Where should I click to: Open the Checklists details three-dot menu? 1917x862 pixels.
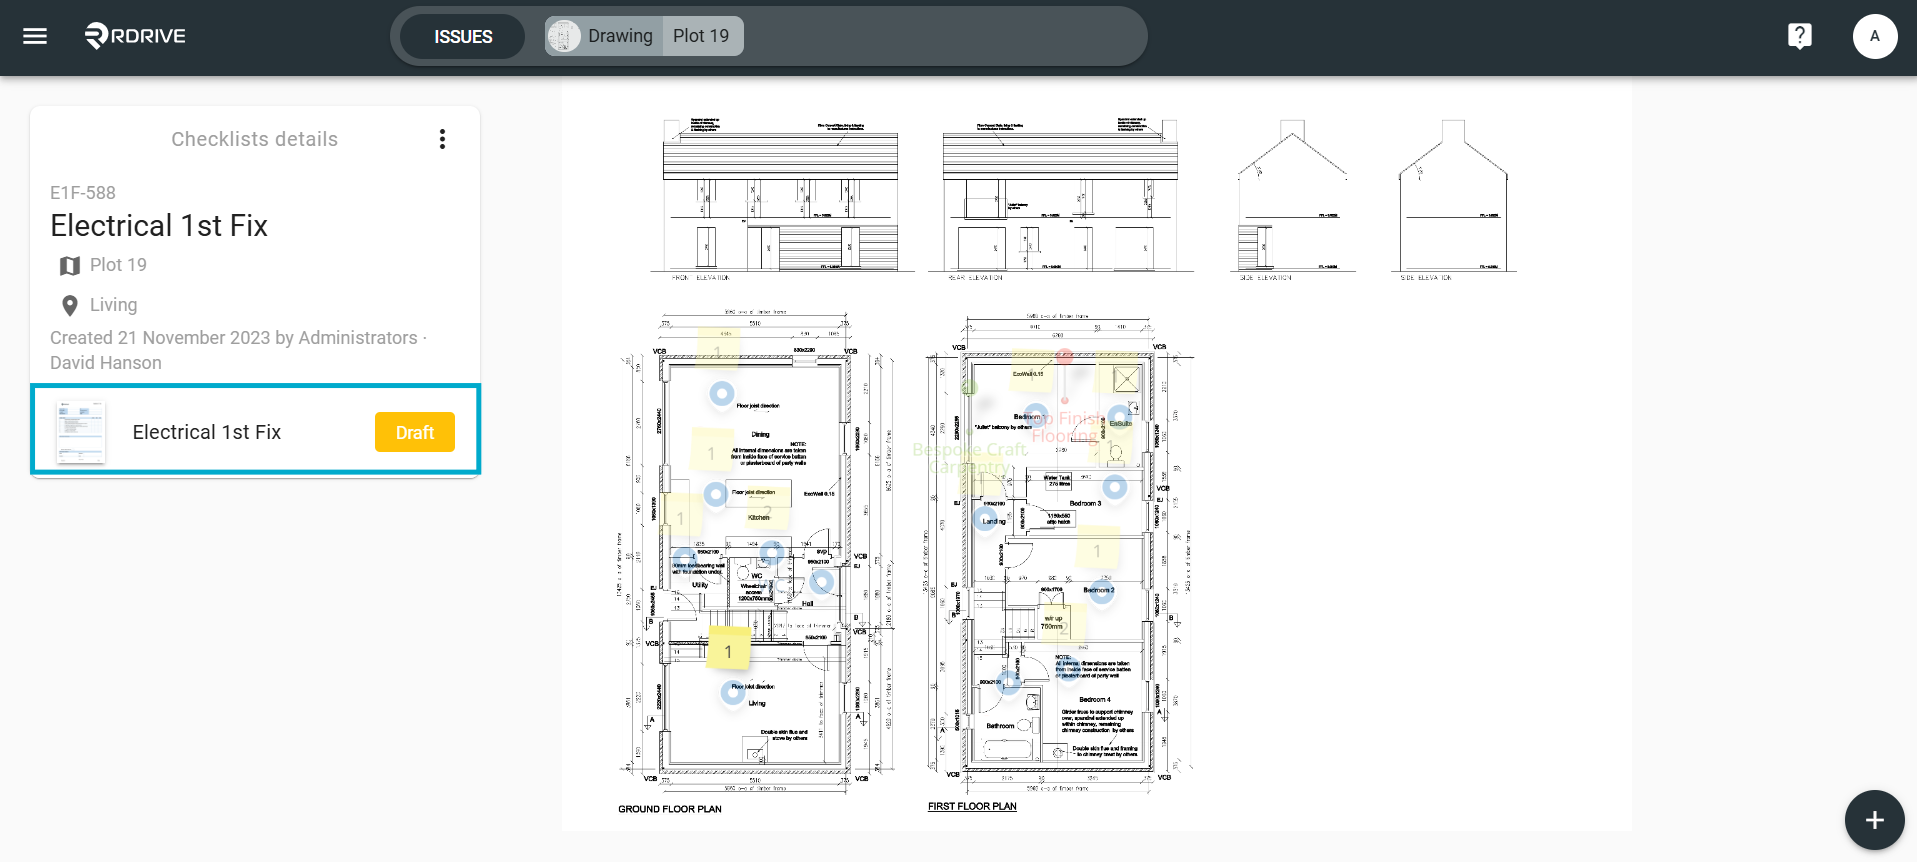pos(442,139)
